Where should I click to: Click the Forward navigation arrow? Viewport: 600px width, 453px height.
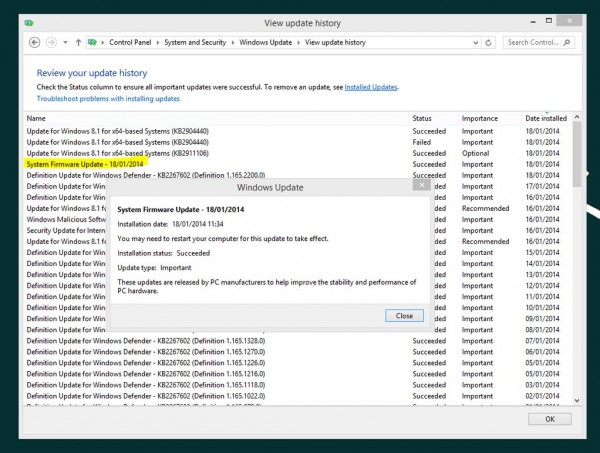(x=51, y=42)
